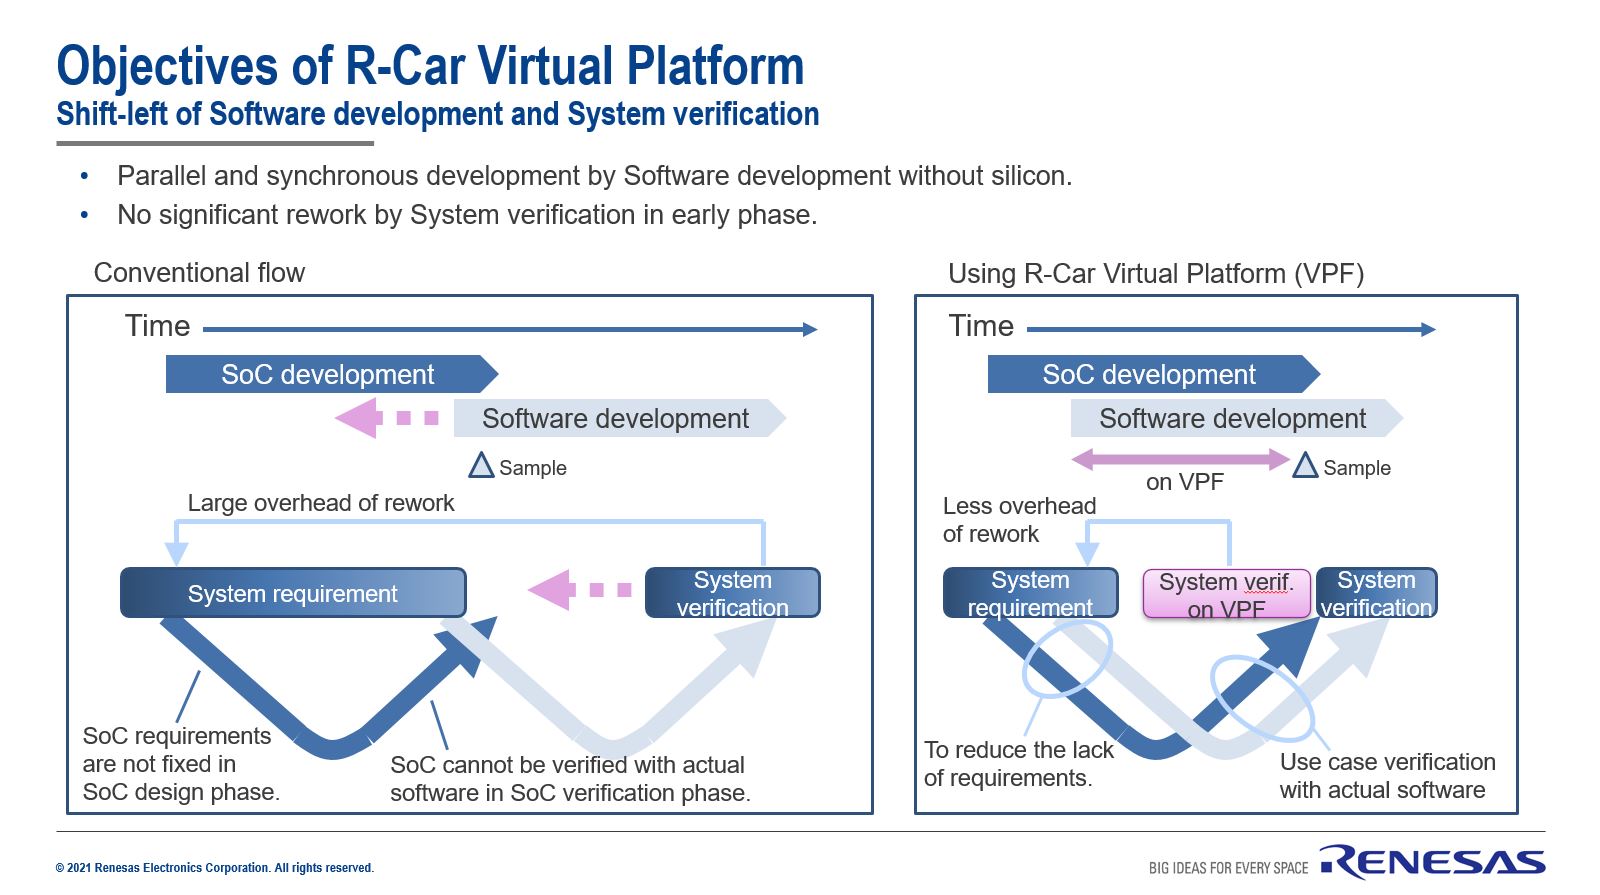The image size is (1600, 895).
Task: Click the 'Less overhead of rework' label
Action: click(x=1019, y=520)
